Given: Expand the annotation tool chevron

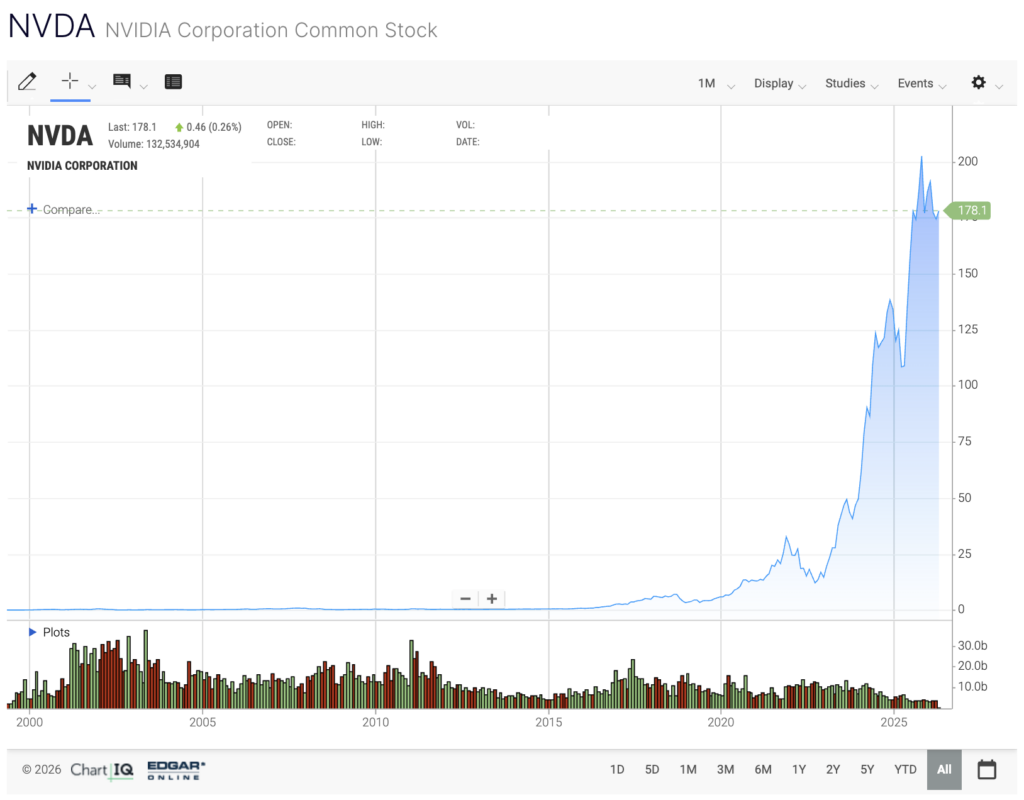Looking at the screenshot, I should tap(144, 87).
